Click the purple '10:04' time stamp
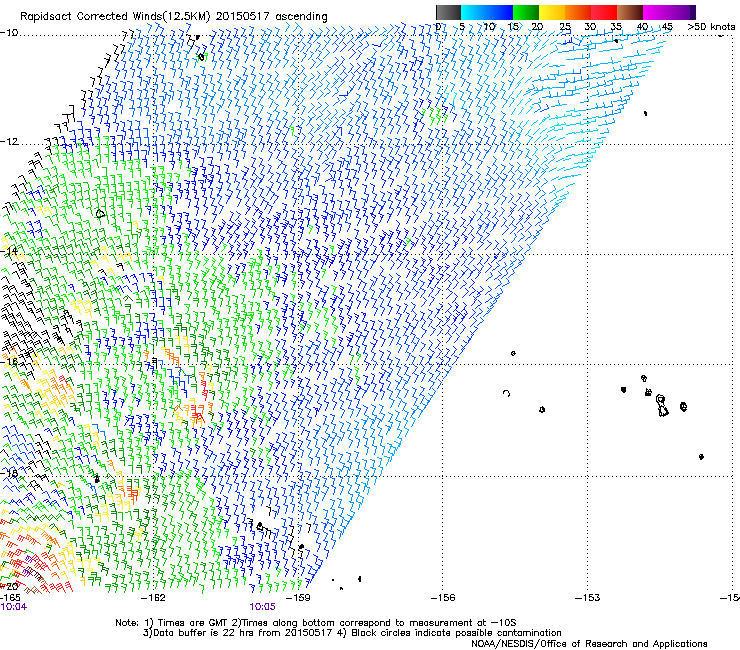The image size is (740, 650). 14,607
